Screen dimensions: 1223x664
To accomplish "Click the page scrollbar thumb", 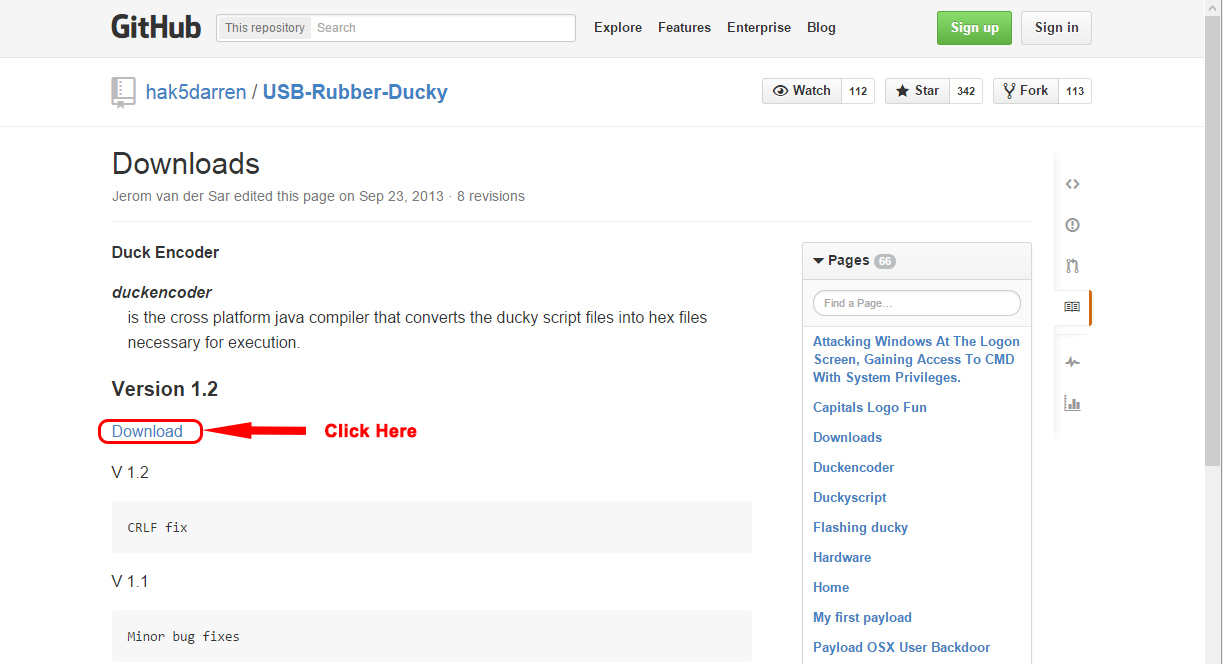I will 1214,243.
